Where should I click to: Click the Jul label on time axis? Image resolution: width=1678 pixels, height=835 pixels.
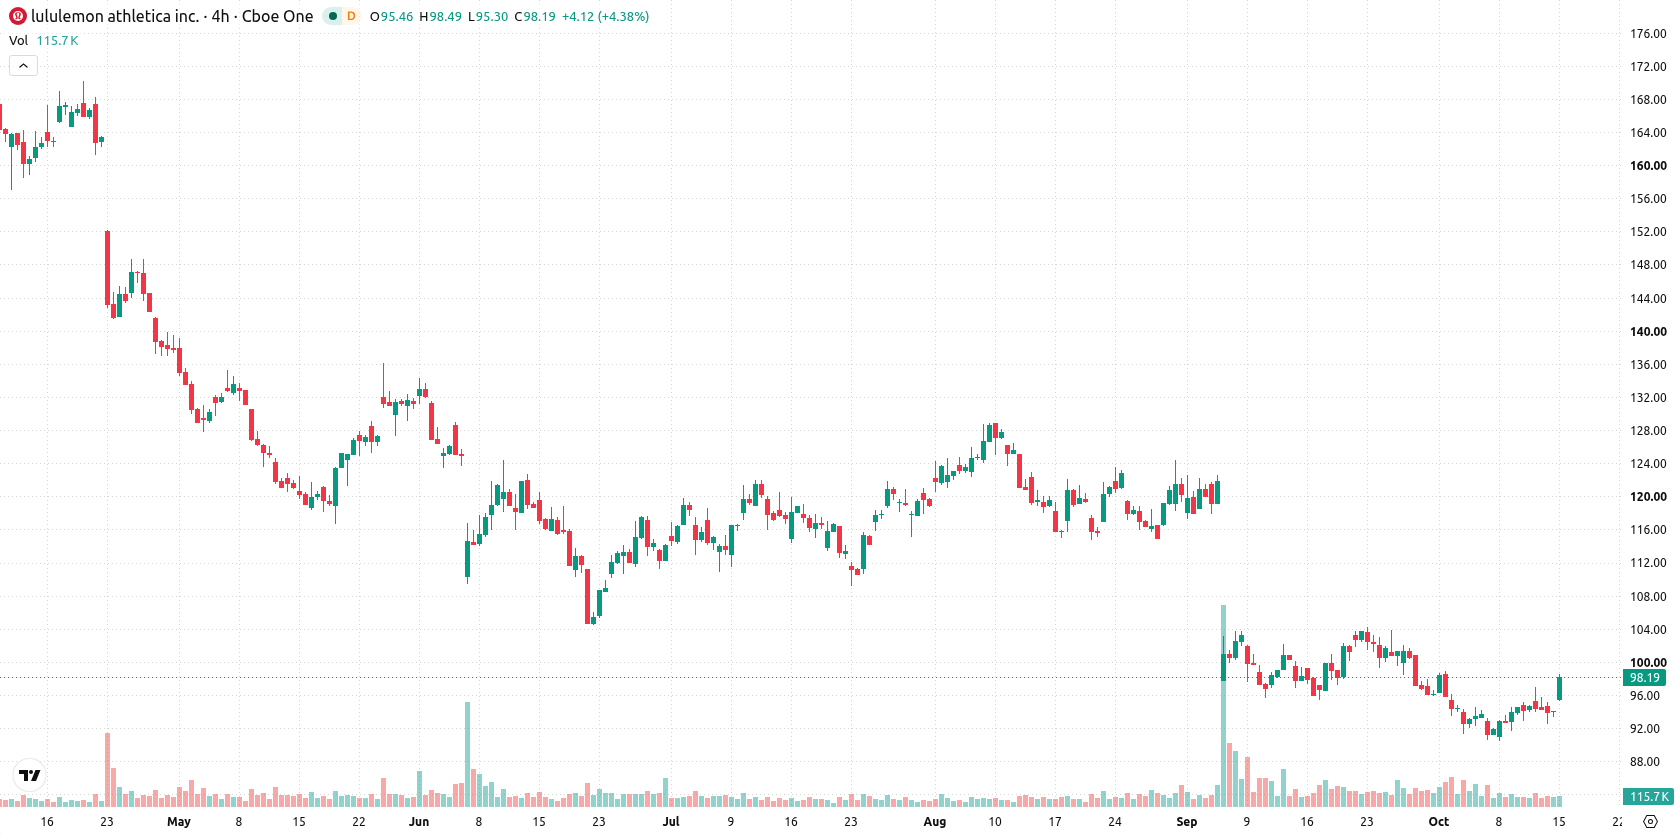[x=671, y=822]
